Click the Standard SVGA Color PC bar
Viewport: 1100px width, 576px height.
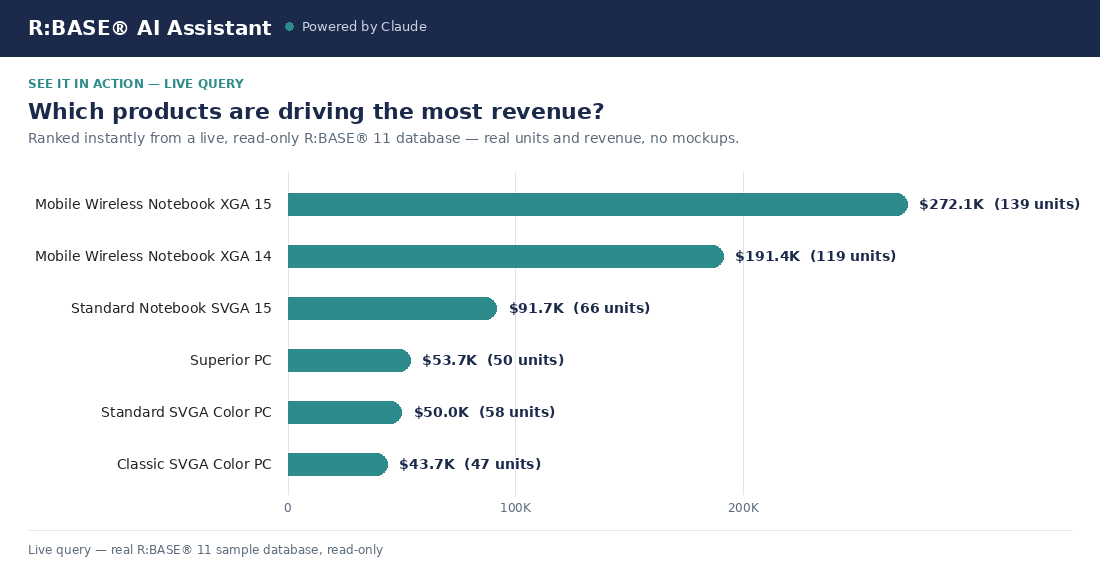(345, 412)
